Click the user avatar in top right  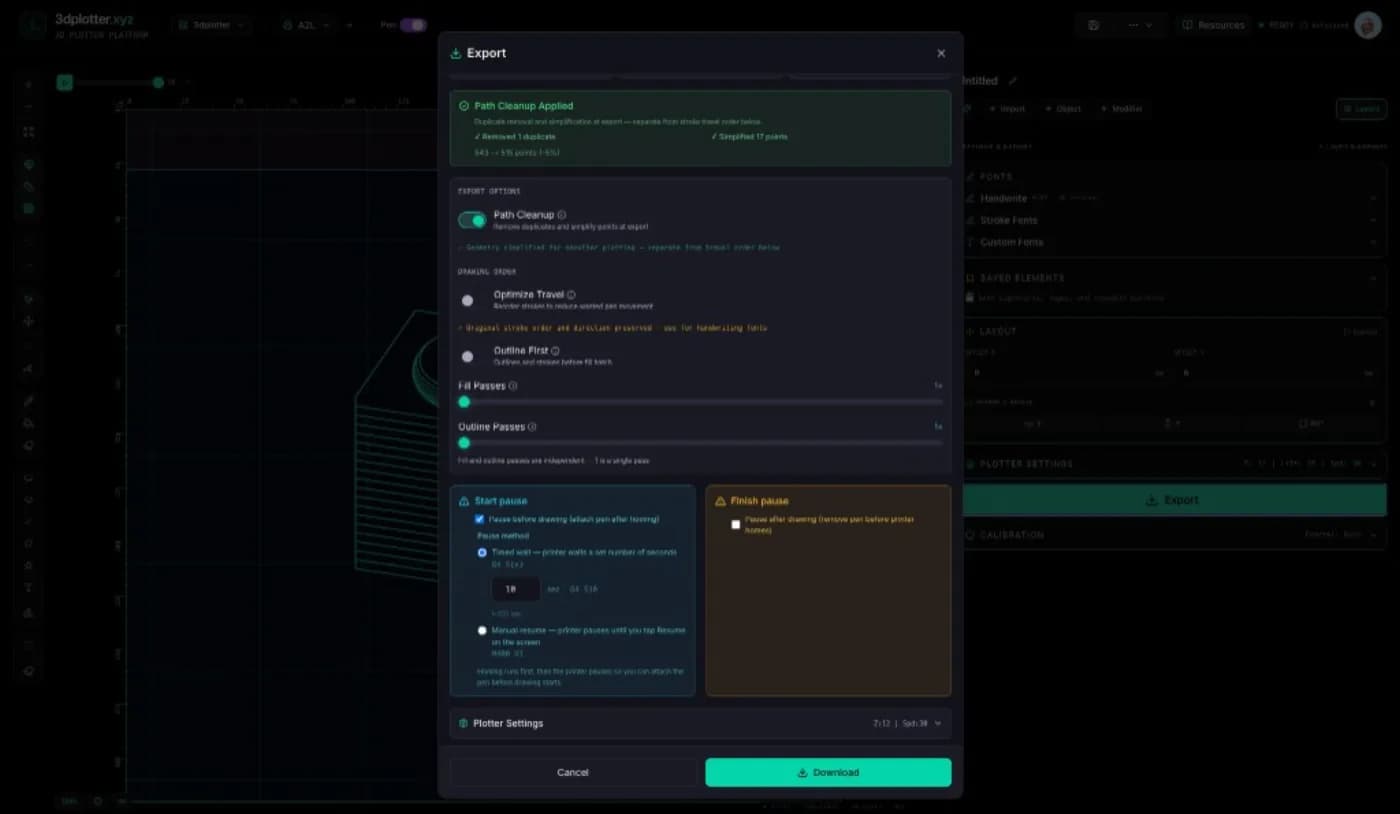(1368, 25)
